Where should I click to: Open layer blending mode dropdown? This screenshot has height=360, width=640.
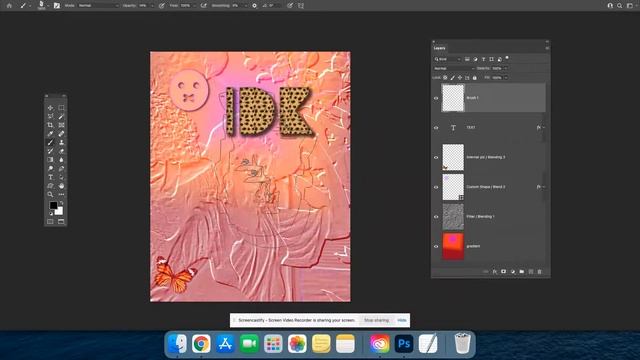tap(454, 69)
